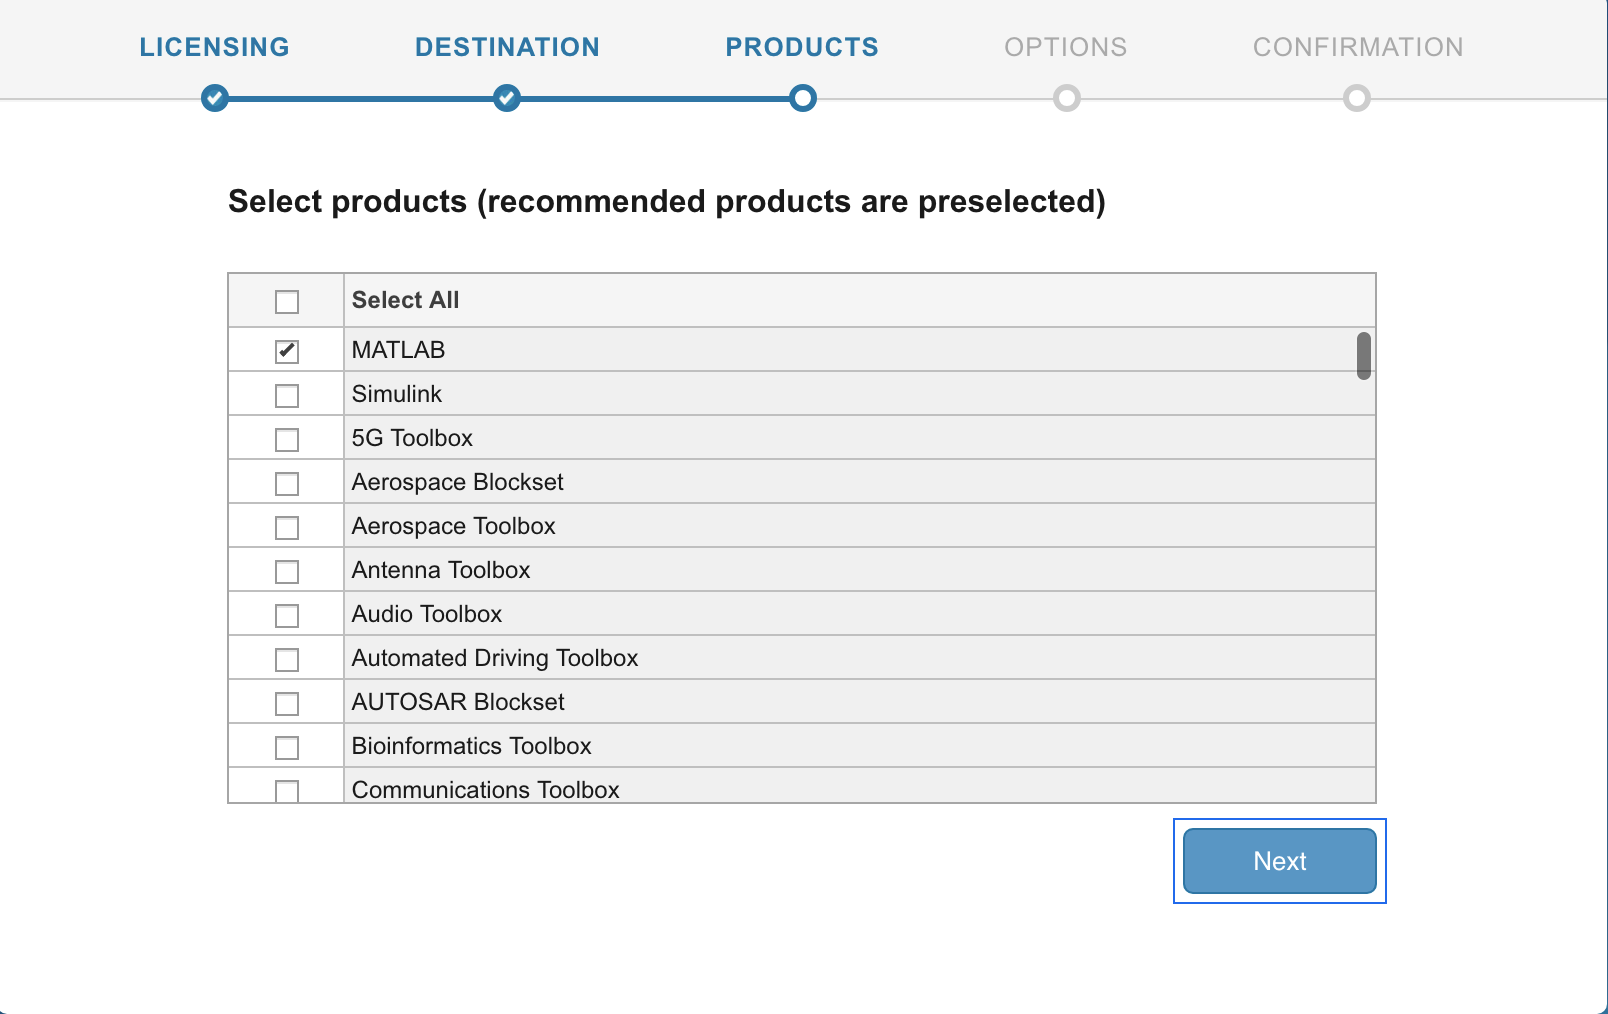Viewport: 1608px width, 1014px height.
Task: Go to the DESTINATION step tab
Action: point(507,47)
